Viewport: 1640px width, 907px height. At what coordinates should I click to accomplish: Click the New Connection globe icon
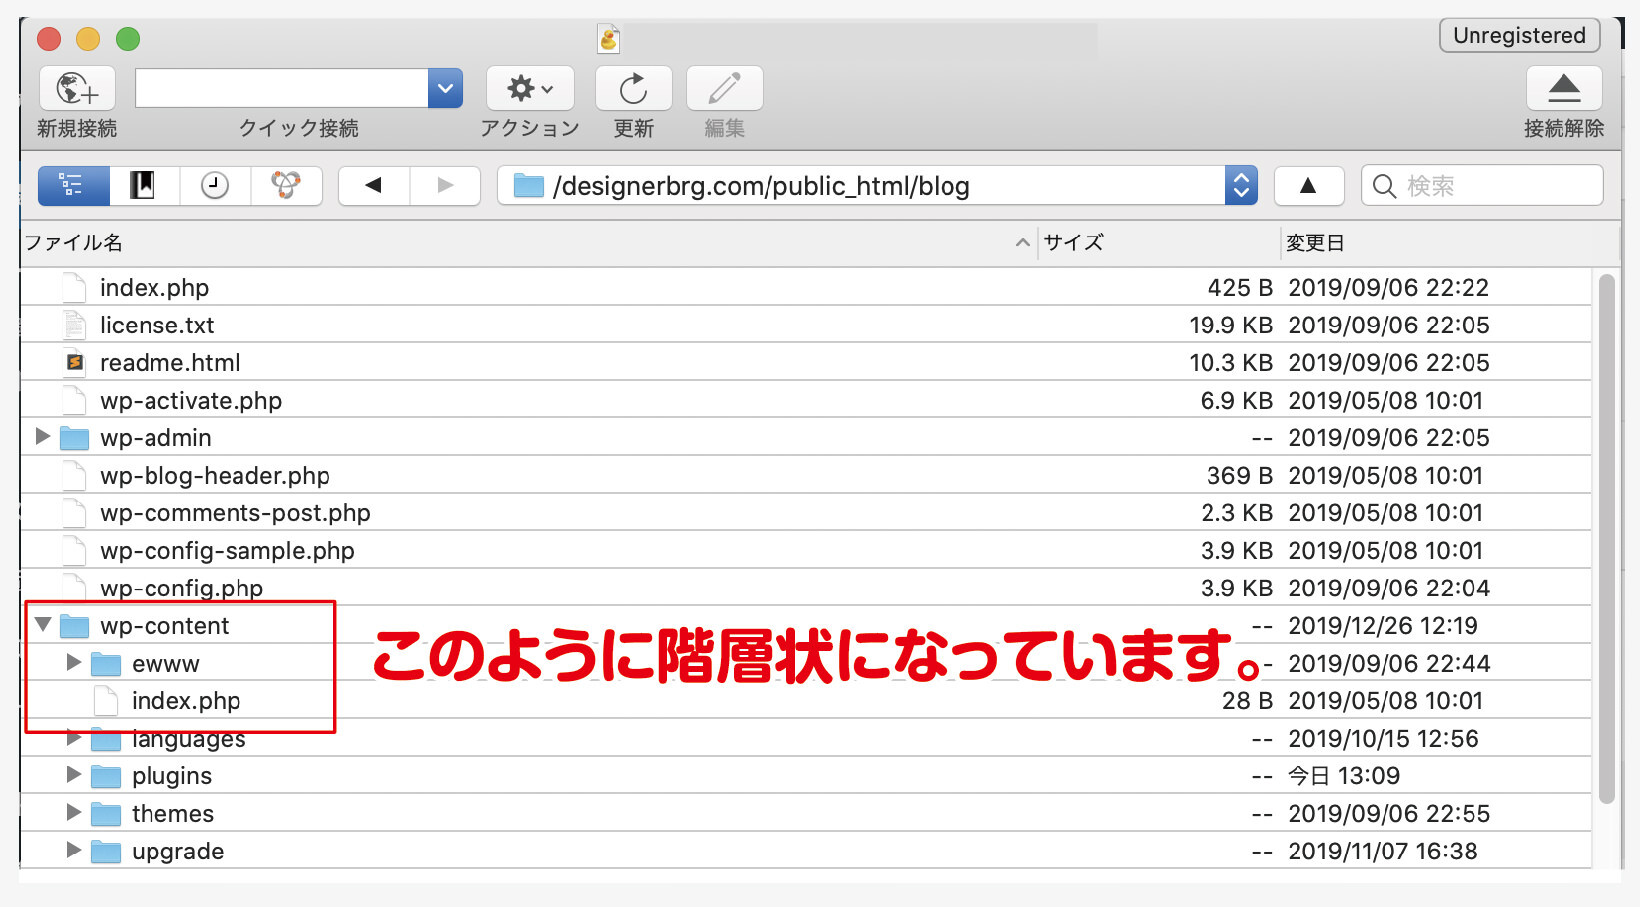pyautogui.click(x=77, y=89)
